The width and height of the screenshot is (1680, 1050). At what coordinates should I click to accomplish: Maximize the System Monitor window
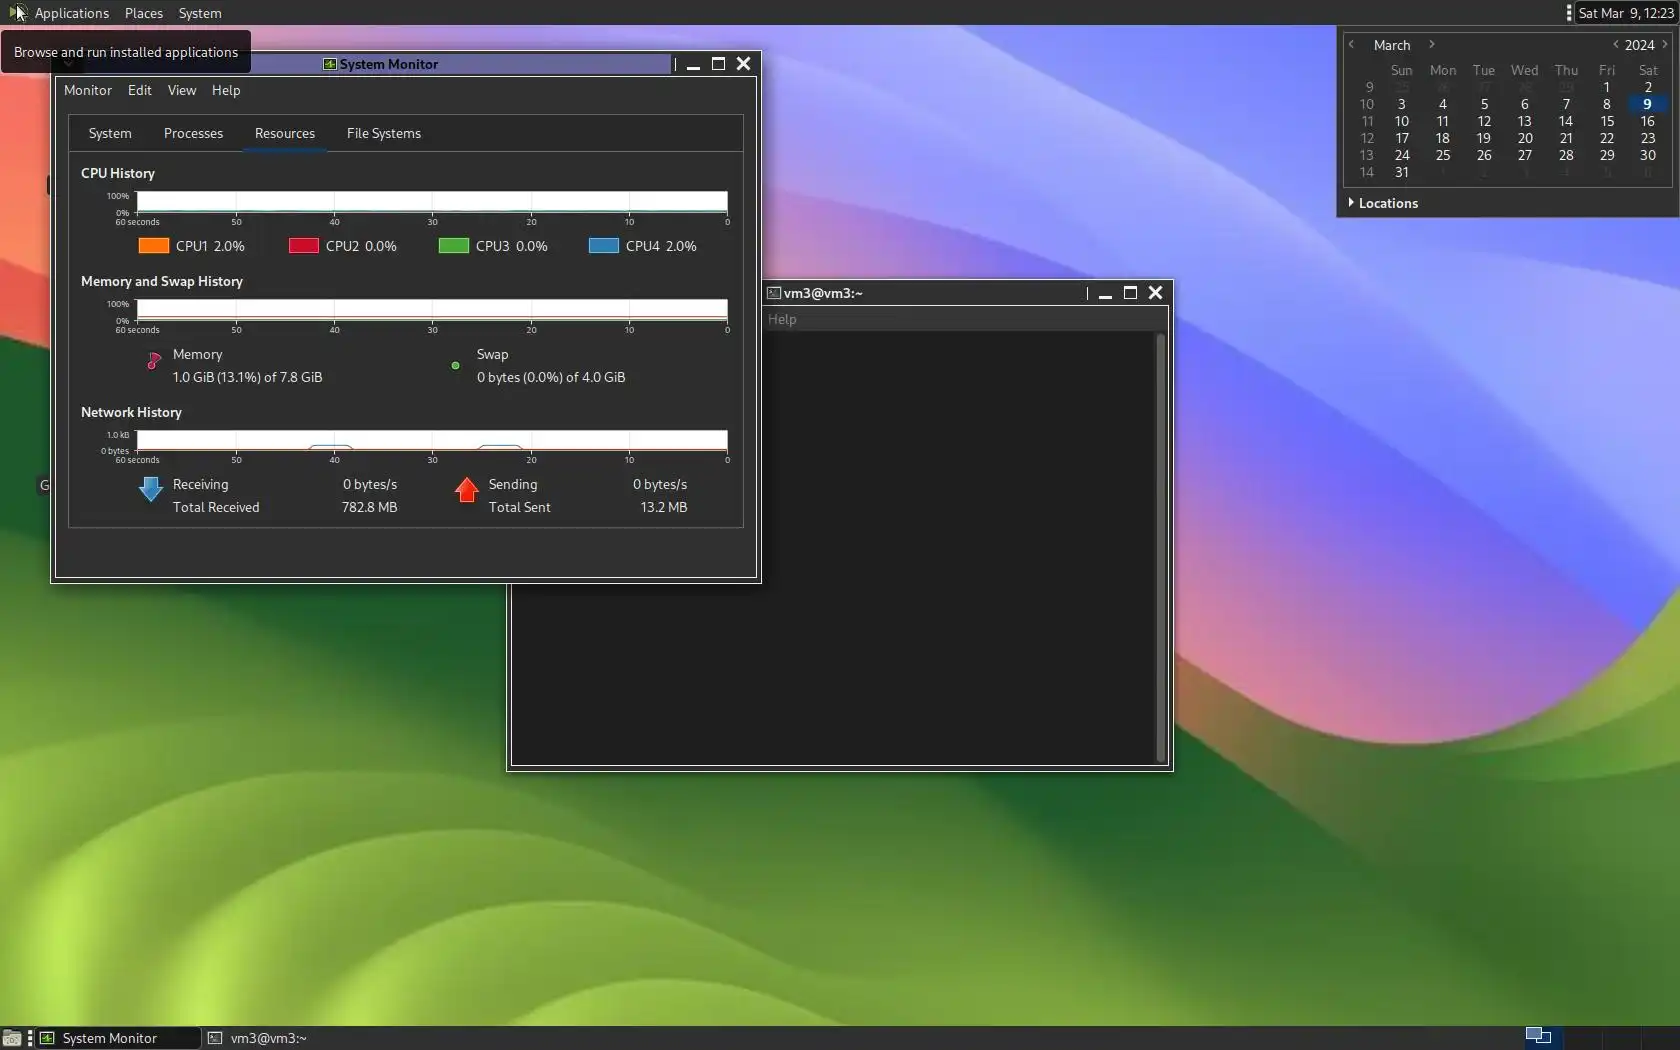[718, 64]
